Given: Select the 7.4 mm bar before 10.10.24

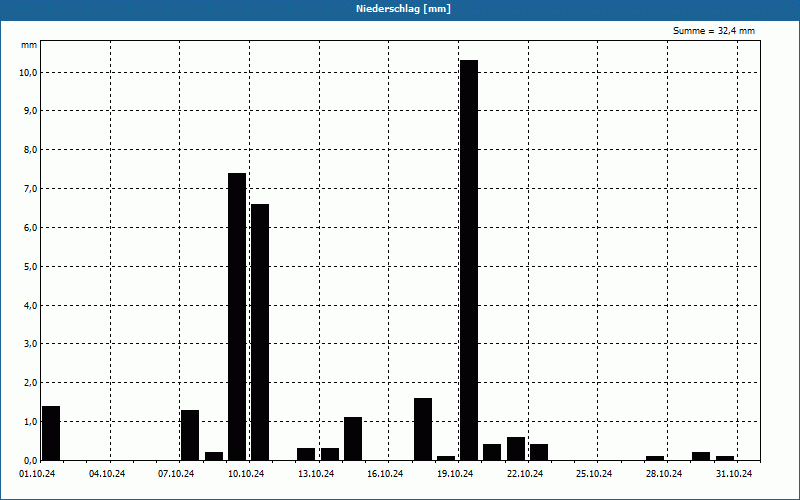Looking at the screenshot, I should click(x=237, y=316).
